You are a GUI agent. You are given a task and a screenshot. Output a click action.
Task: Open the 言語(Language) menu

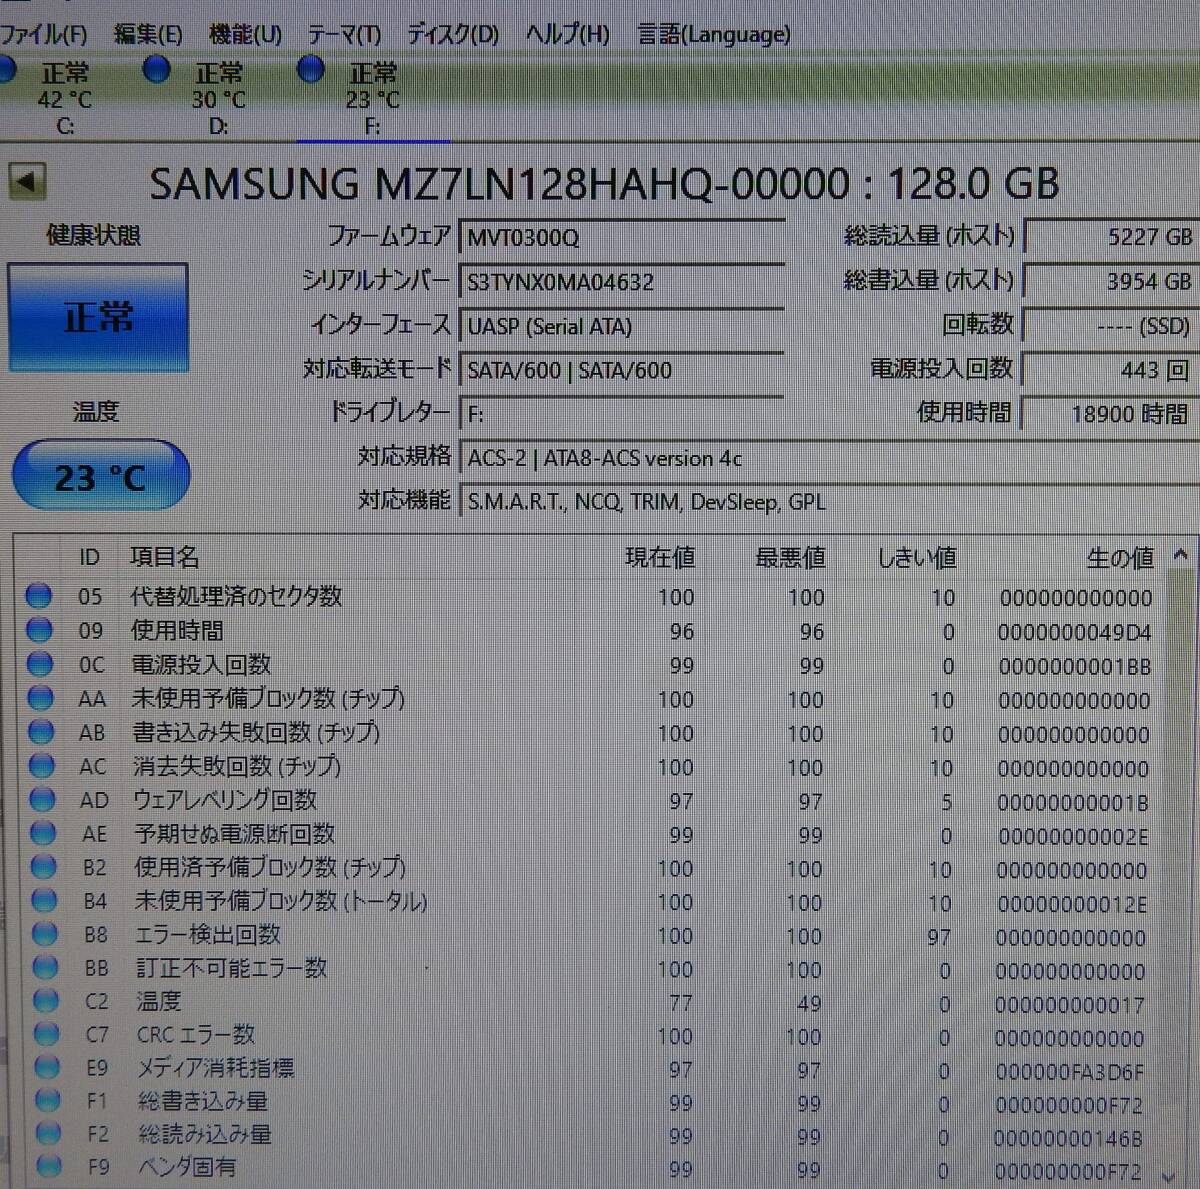tap(714, 34)
